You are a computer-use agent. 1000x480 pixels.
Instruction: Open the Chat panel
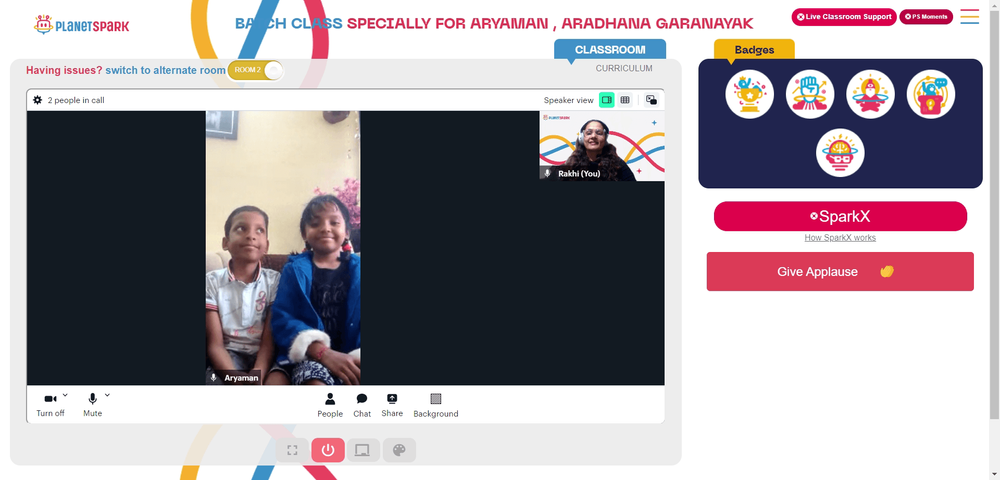point(362,405)
